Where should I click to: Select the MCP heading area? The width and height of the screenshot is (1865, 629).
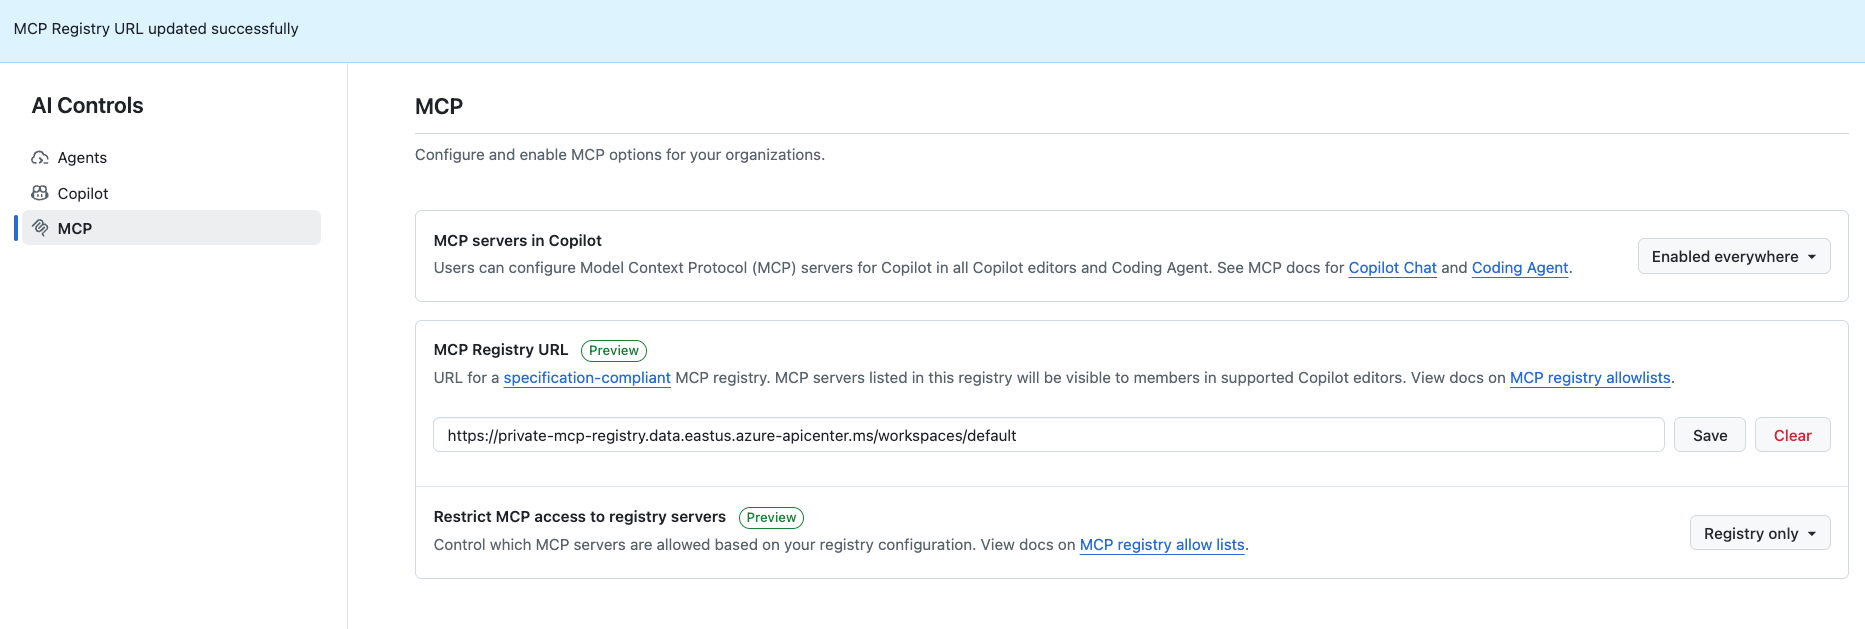438,106
